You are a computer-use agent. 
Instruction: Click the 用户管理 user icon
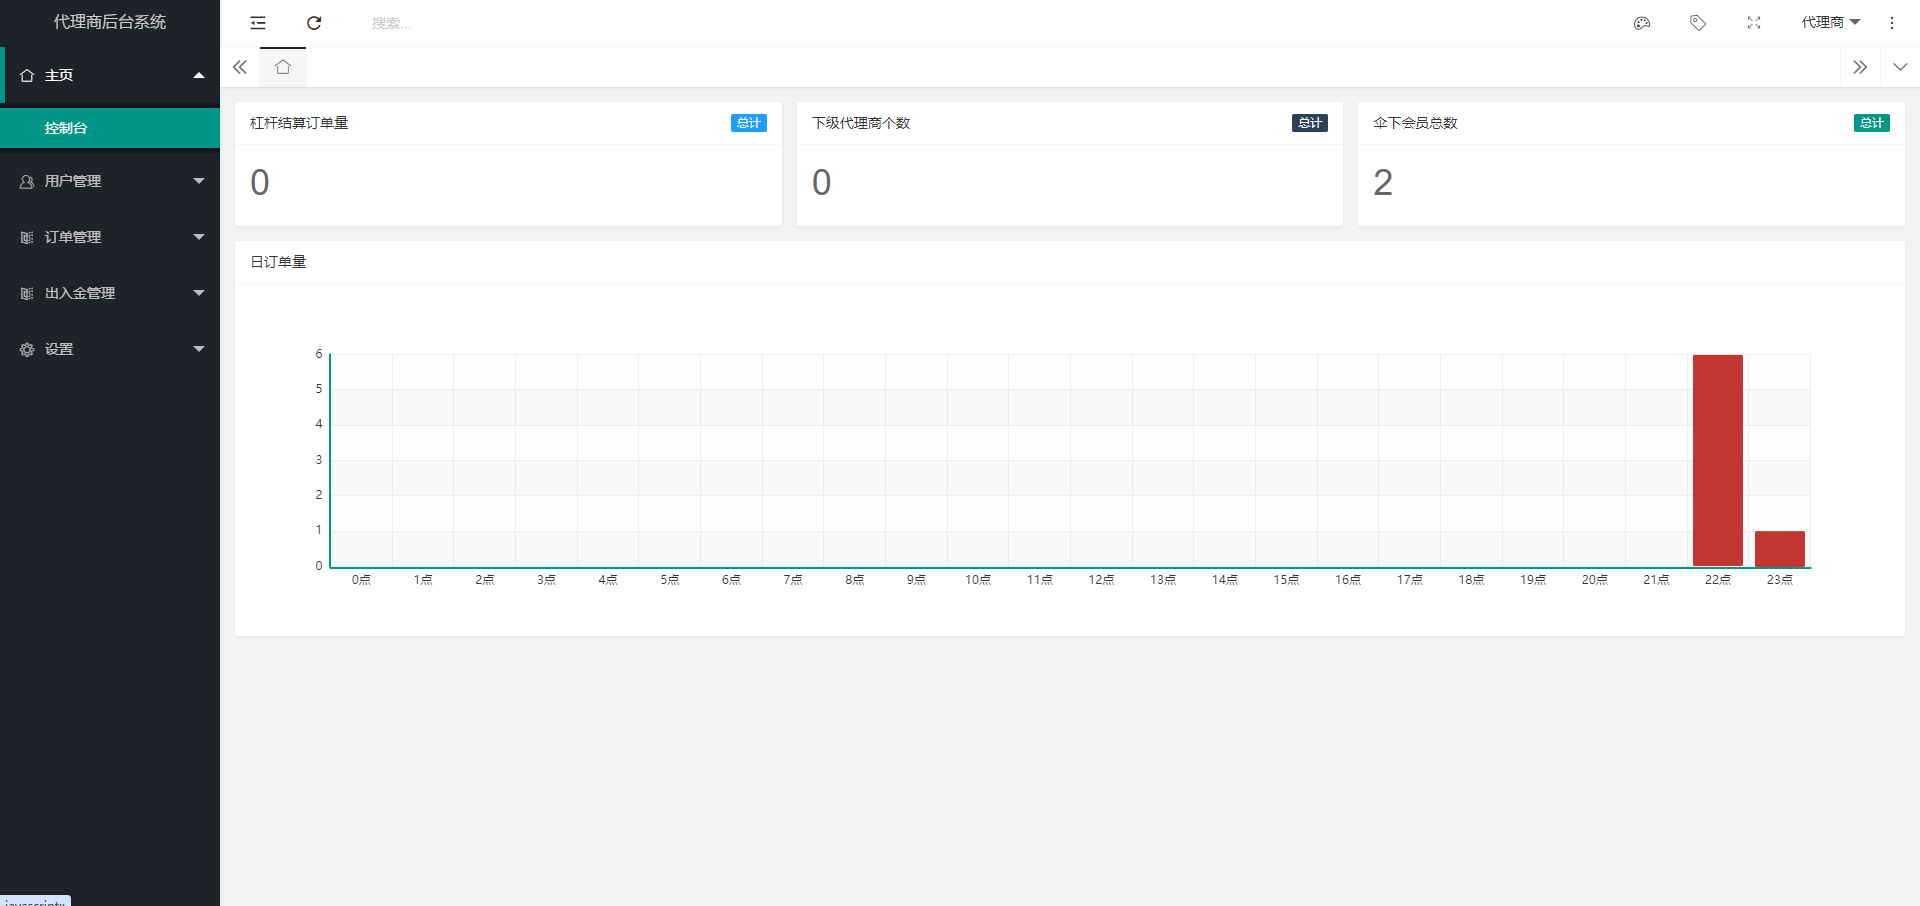(27, 181)
